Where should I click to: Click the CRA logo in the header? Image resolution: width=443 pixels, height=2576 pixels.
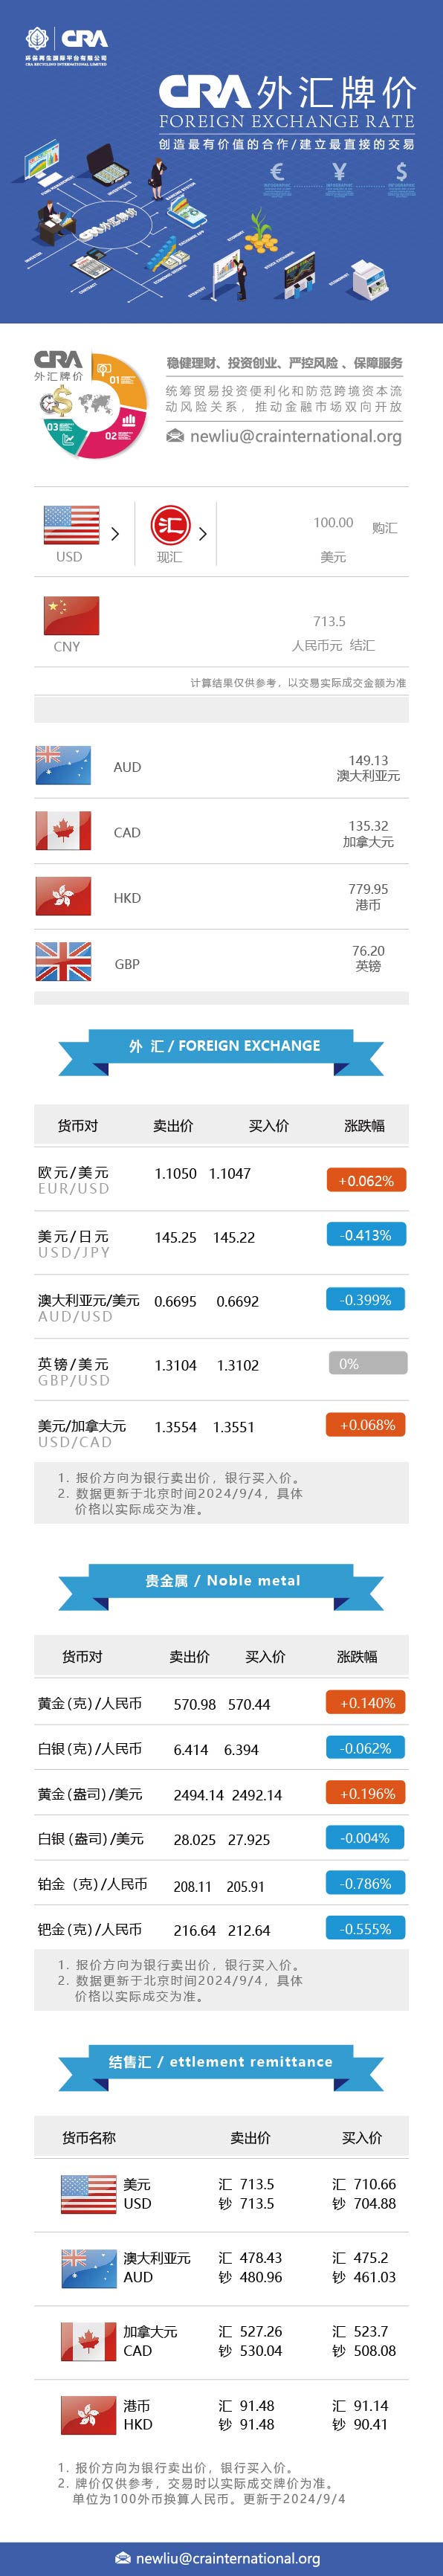click(x=66, y=45)
